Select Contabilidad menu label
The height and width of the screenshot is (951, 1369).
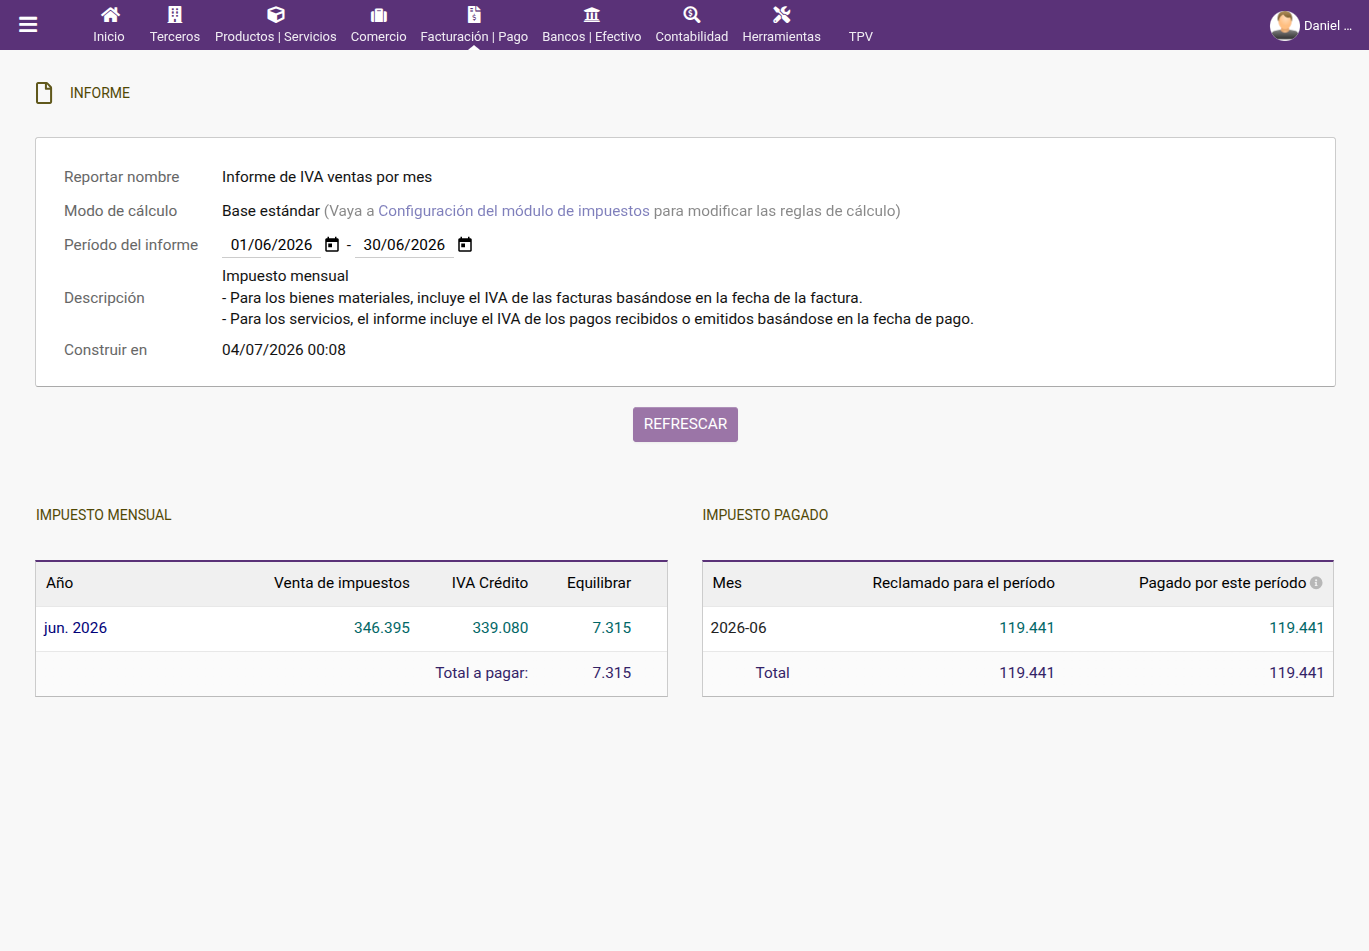click(692, 36)
